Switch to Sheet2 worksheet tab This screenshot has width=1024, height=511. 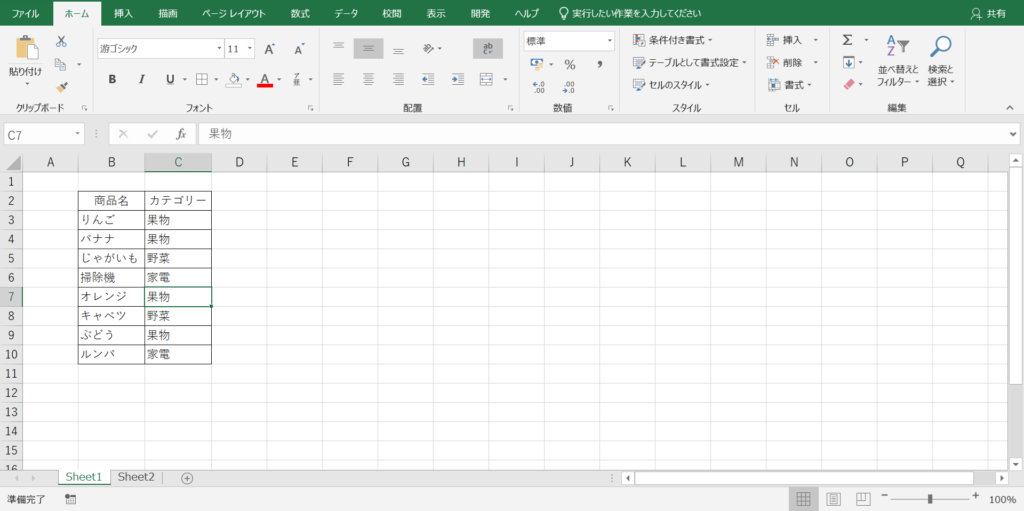pyautogui.click(x=136, y=477)
